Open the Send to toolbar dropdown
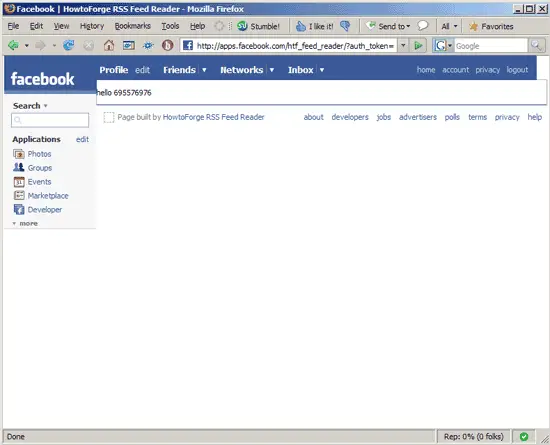 pyautogui.click(x=388, y=26)
